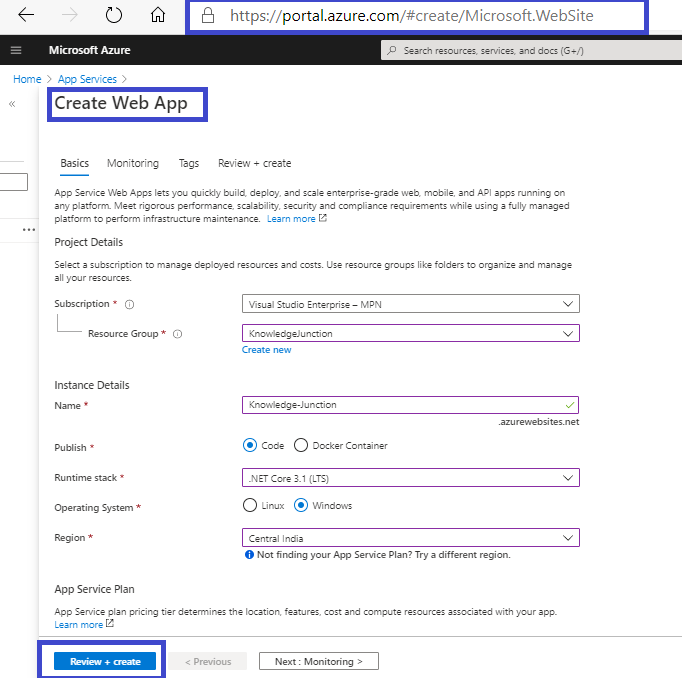Reload the page with refresh icon

114,15
